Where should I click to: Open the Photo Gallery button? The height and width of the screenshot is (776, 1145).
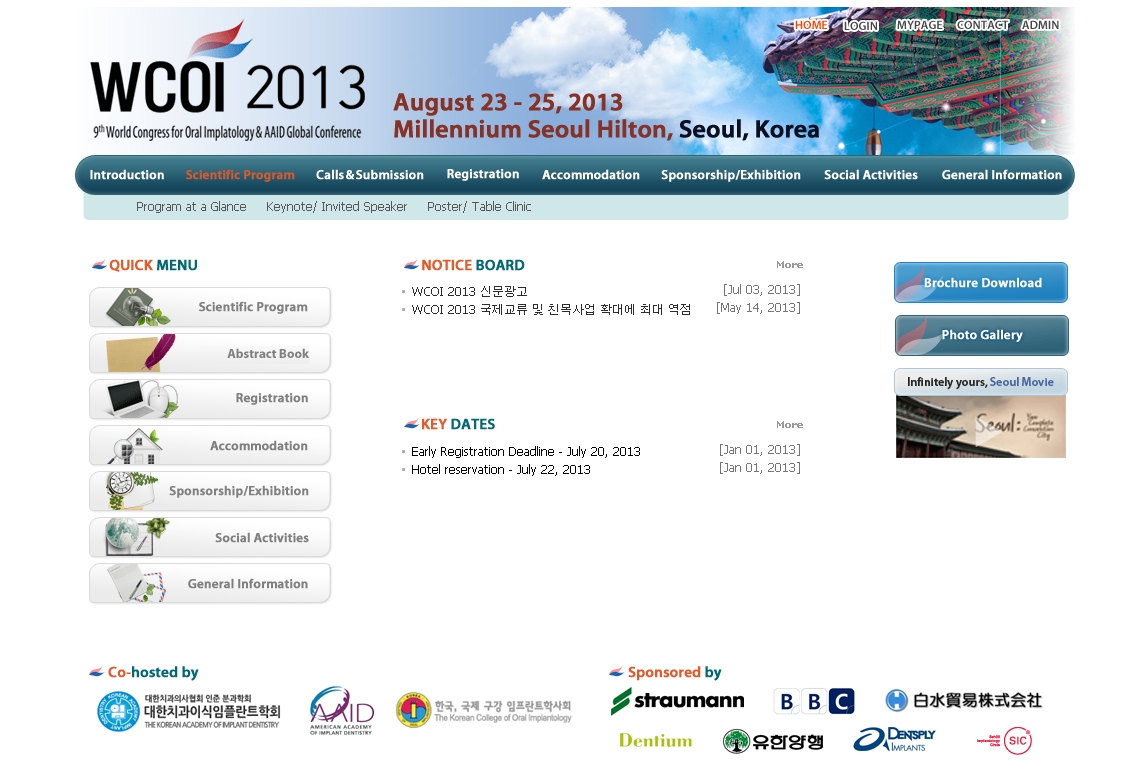point(981,335)
